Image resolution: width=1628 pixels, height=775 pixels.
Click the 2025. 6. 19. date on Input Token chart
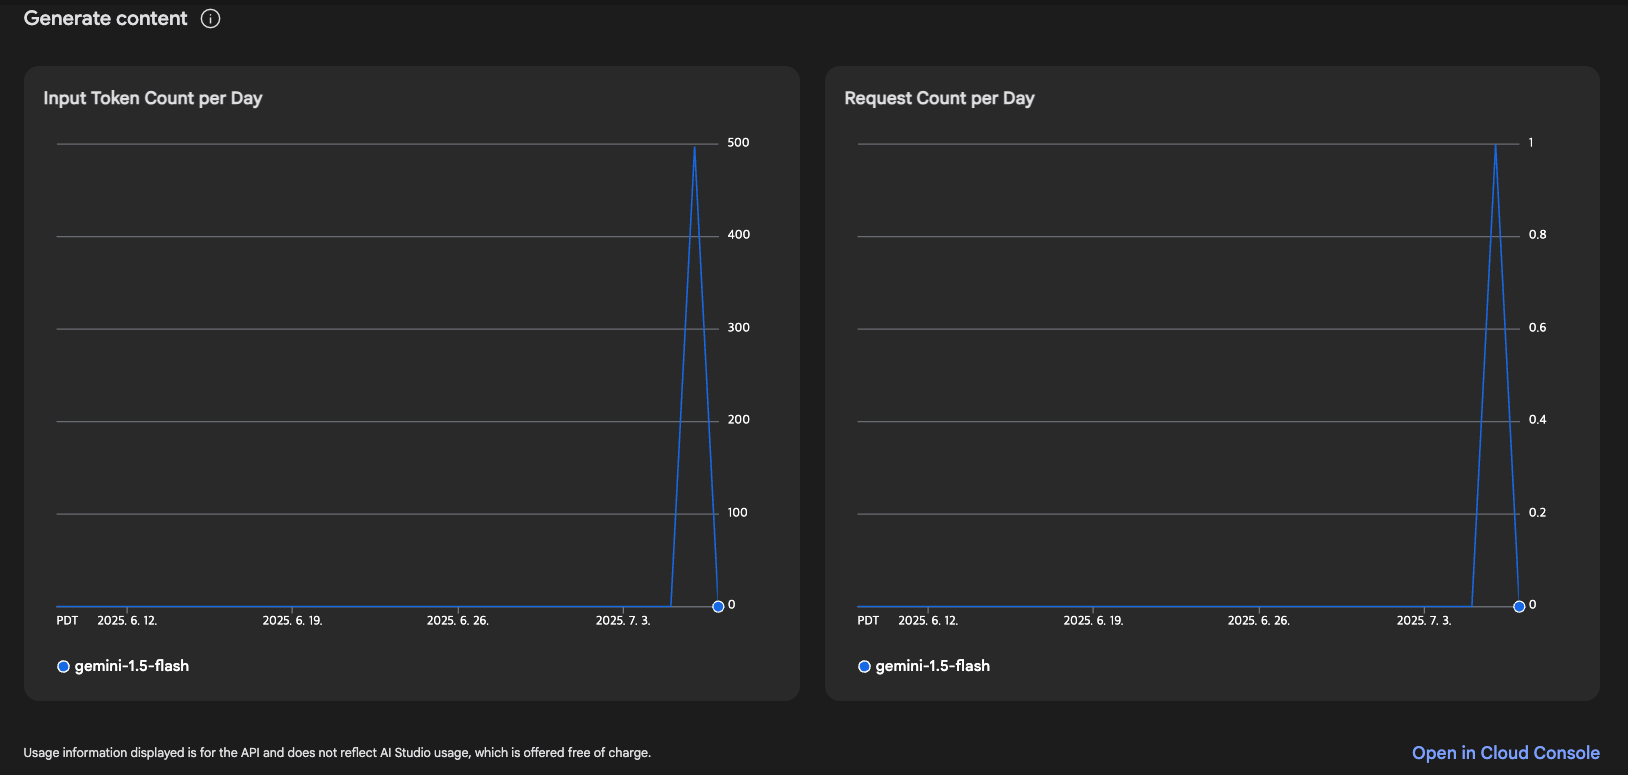pyautogui.click(x=292, y=621)
